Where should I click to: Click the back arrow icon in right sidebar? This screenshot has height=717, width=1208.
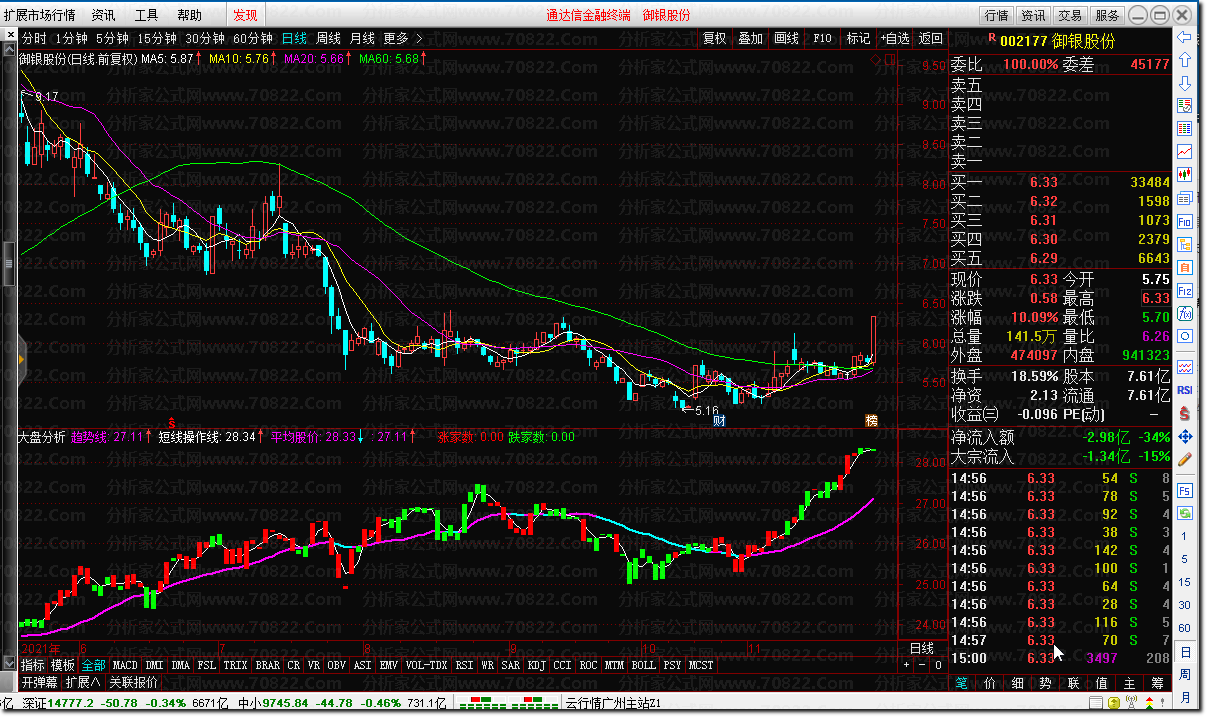1185,38
